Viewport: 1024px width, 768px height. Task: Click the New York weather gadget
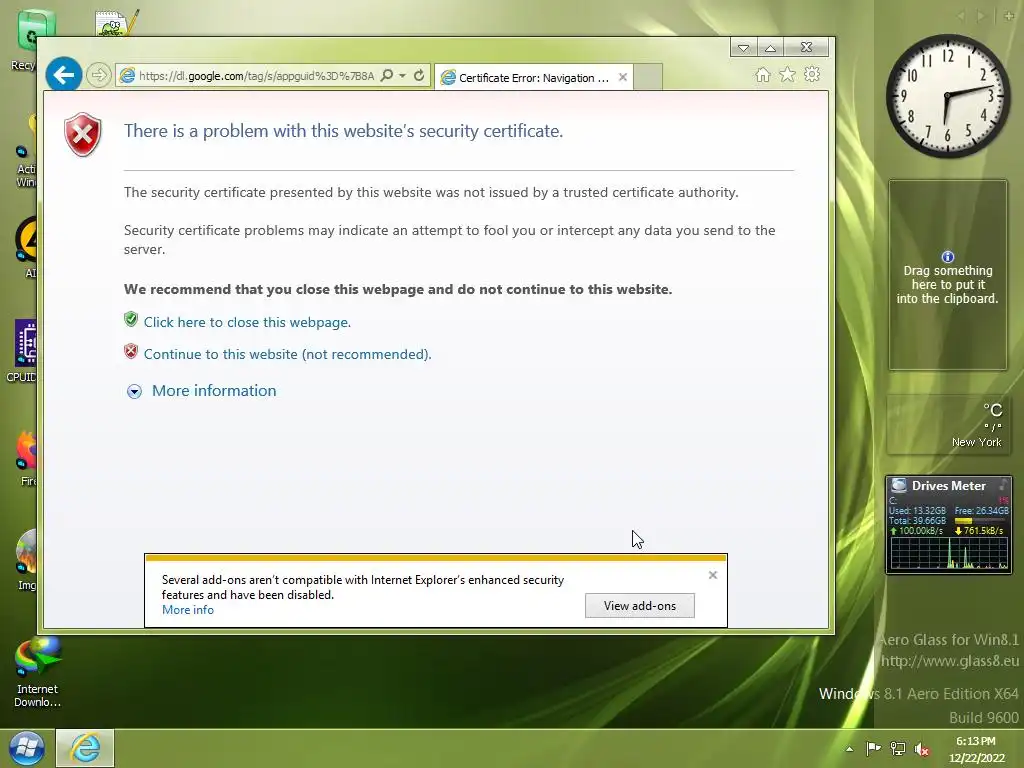948,424
